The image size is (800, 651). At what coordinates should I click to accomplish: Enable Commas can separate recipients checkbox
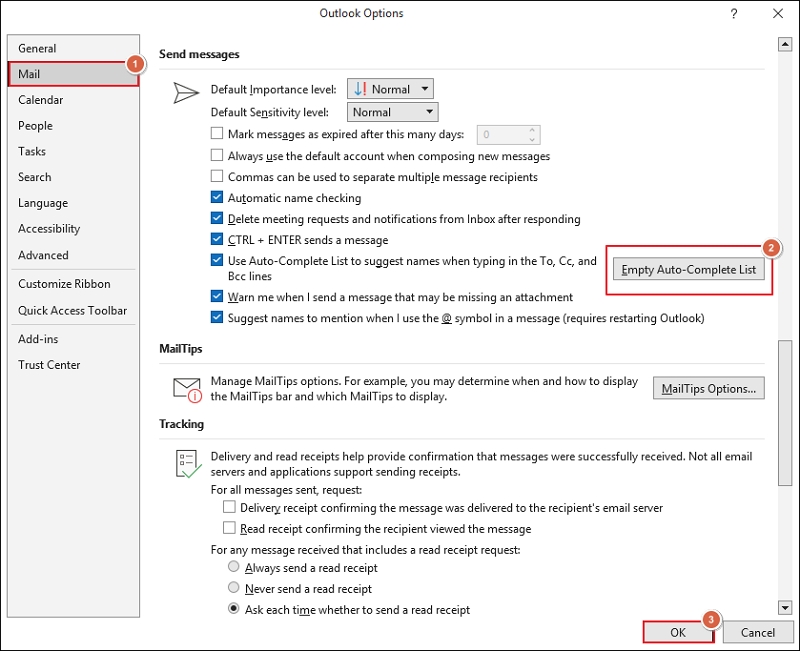(x=217, y=176)
